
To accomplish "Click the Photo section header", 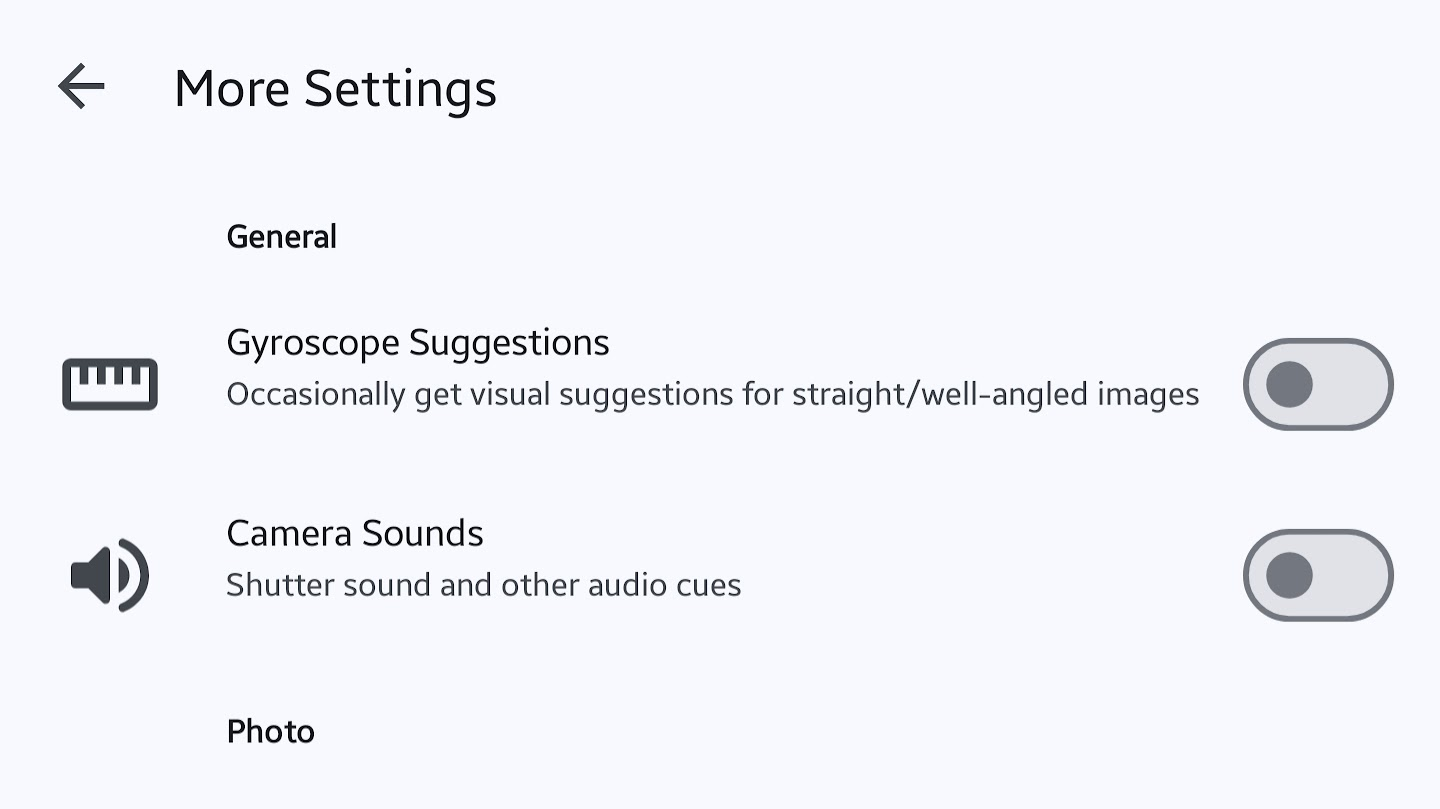I will 271,731.
